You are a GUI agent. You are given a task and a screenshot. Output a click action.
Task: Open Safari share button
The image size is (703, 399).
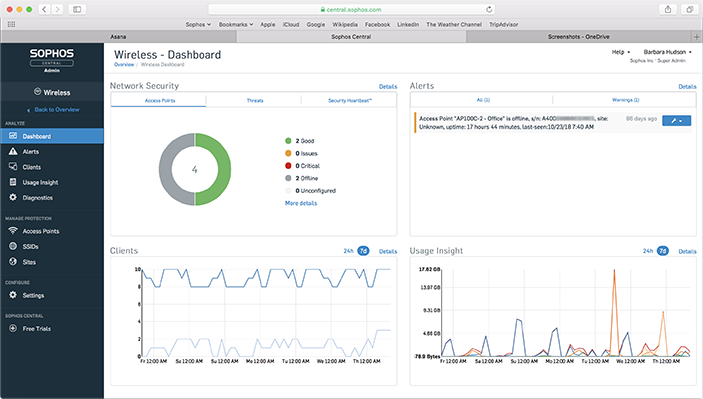coord(668,9)
